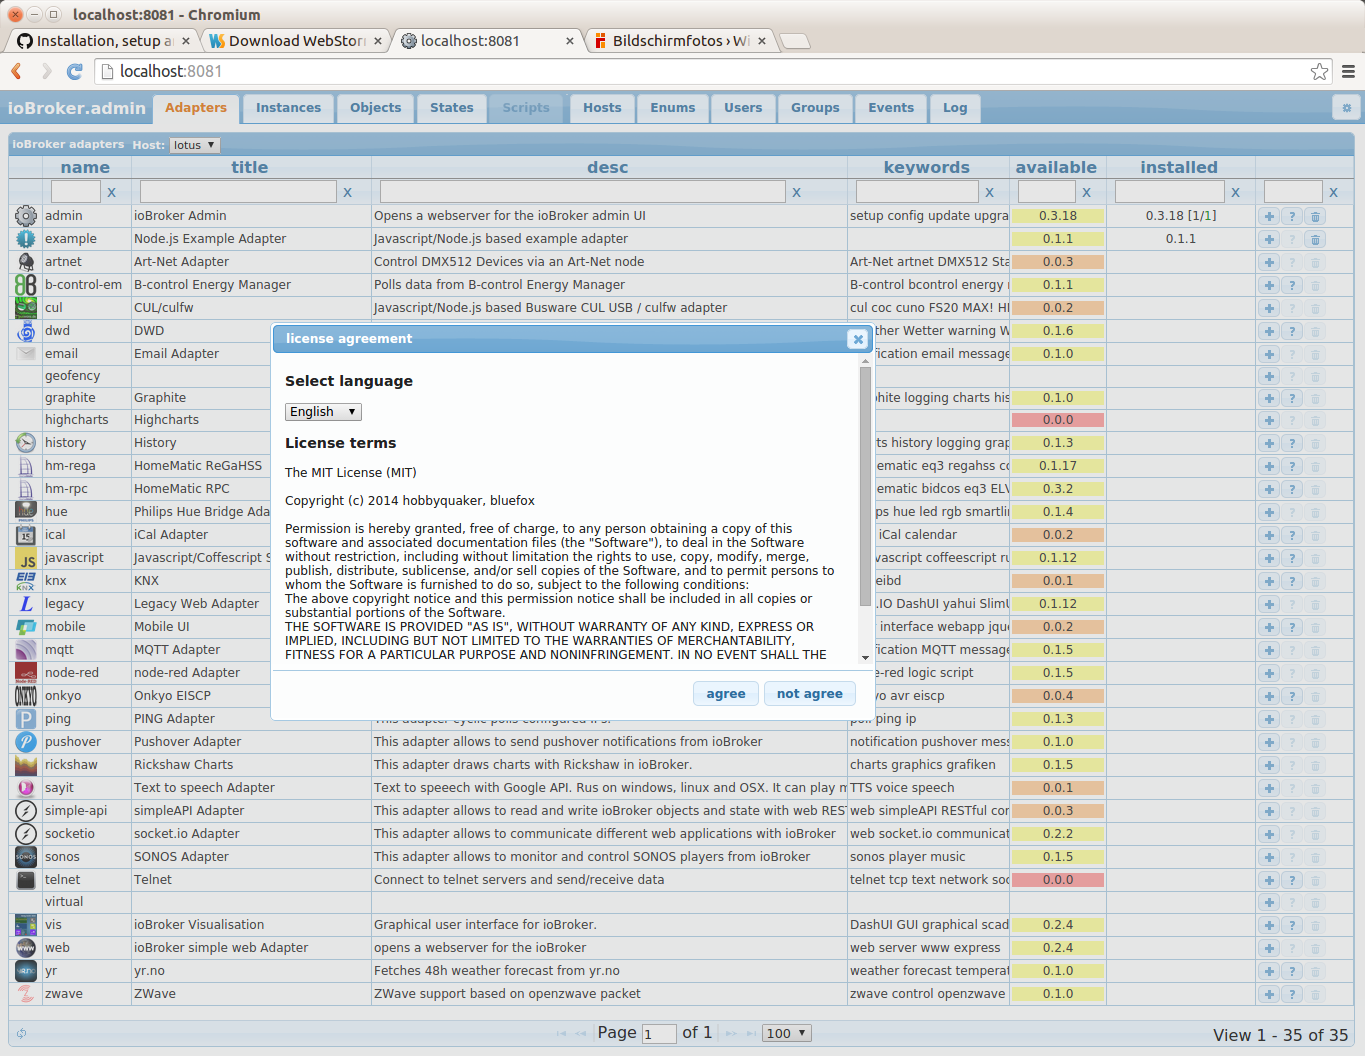This screenshot has width=1365, height=1056.
Task: Click the license scrollbar down arrow
Action: tap(865, 657)
